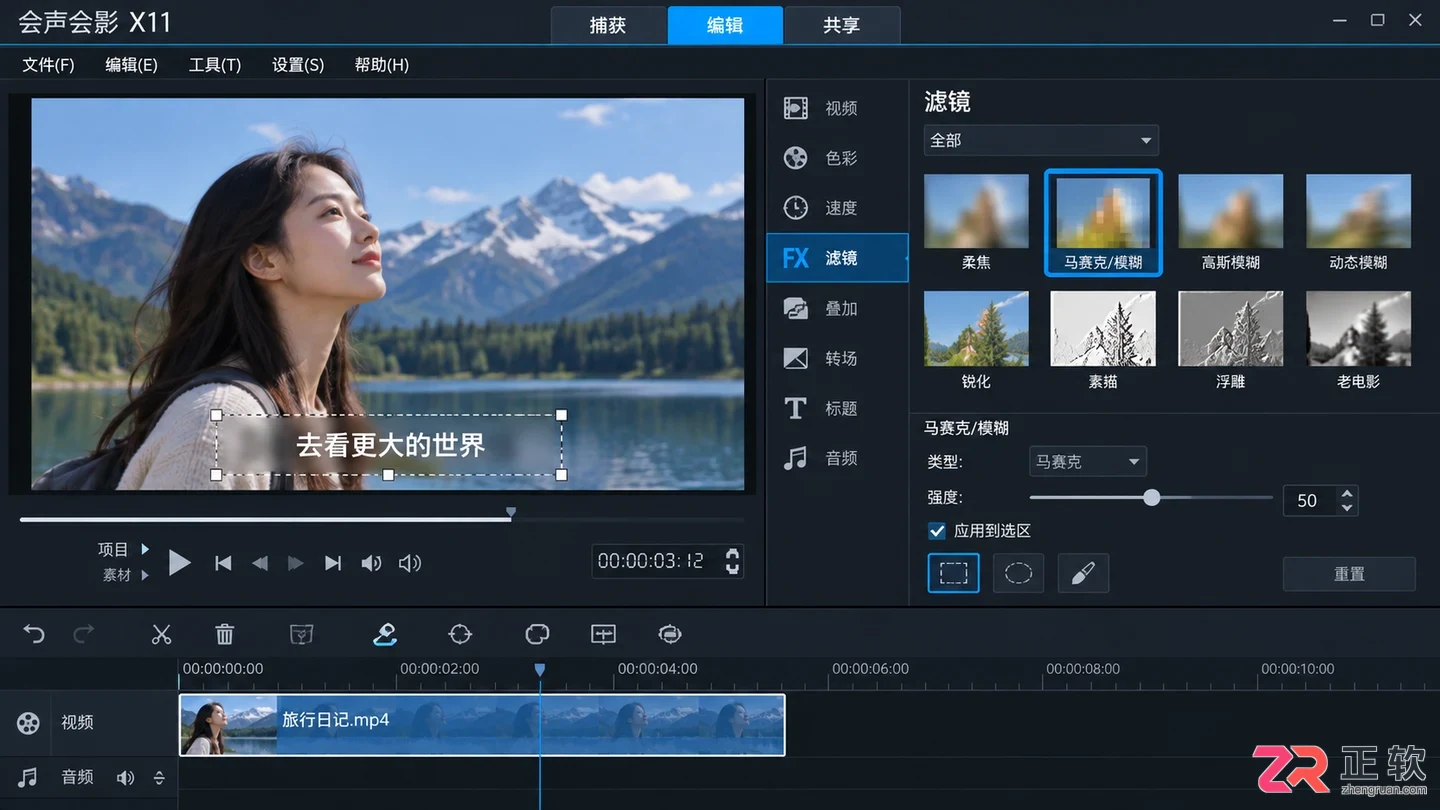This screenshot has width=1440, height=810.
Task: Click the preview scrubber progress bar
Action: (381, 519)
